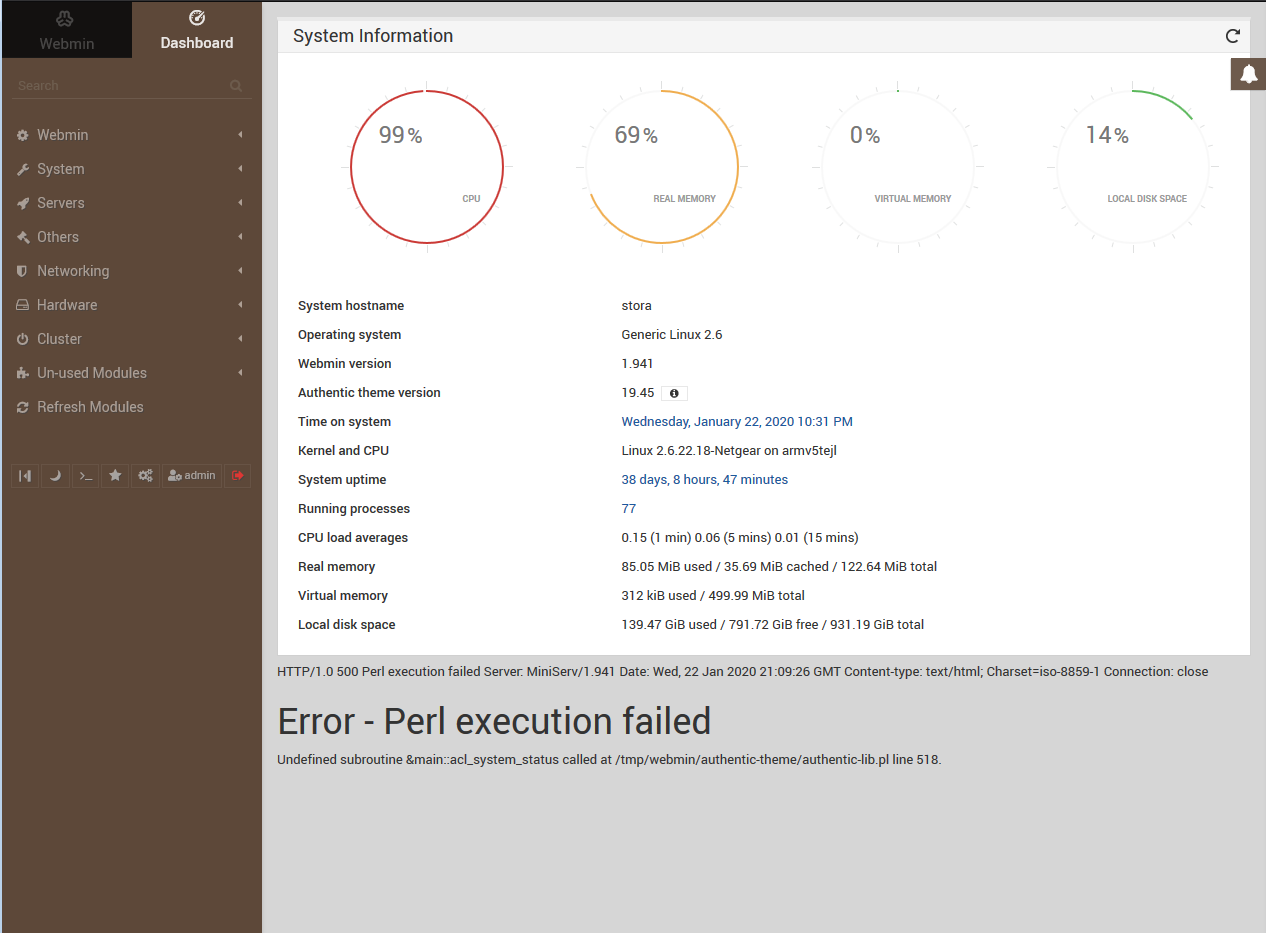Viewport: 1266px width, 933px height.
Task: Expand the Networking section
Action: [73, 270]
